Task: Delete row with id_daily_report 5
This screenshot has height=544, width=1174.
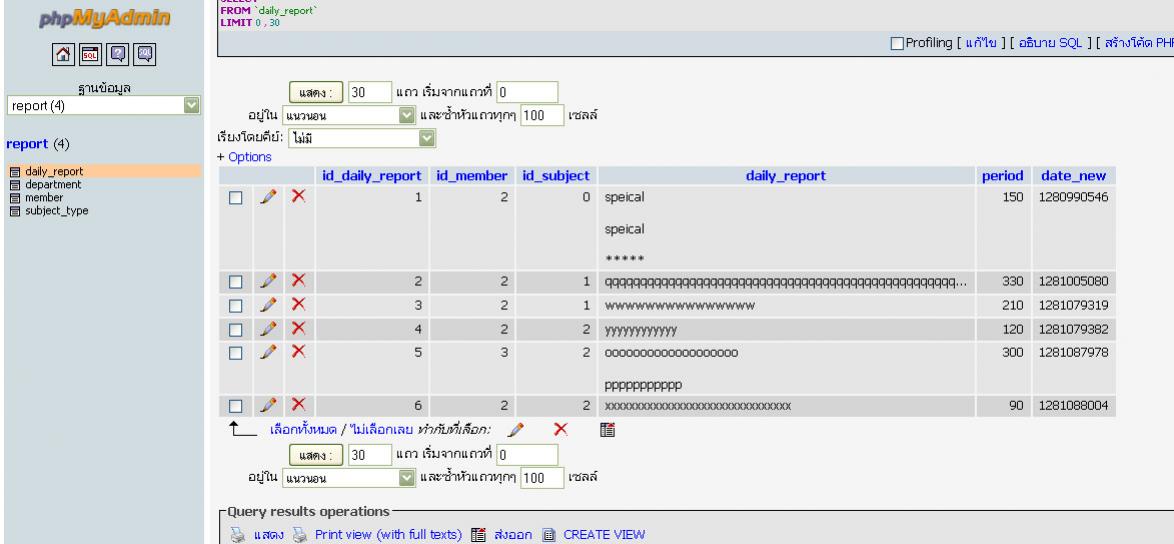Action: [299, 351]
